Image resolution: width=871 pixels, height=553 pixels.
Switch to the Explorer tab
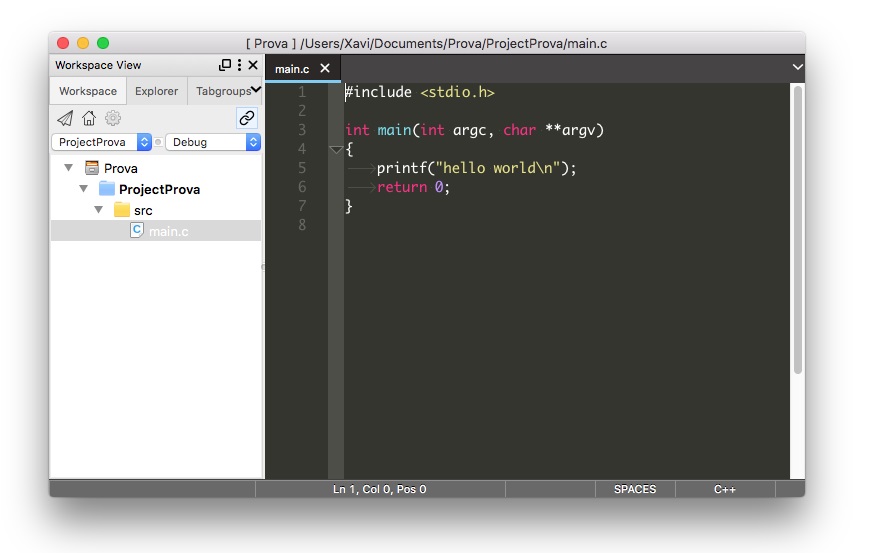point(156,91)
